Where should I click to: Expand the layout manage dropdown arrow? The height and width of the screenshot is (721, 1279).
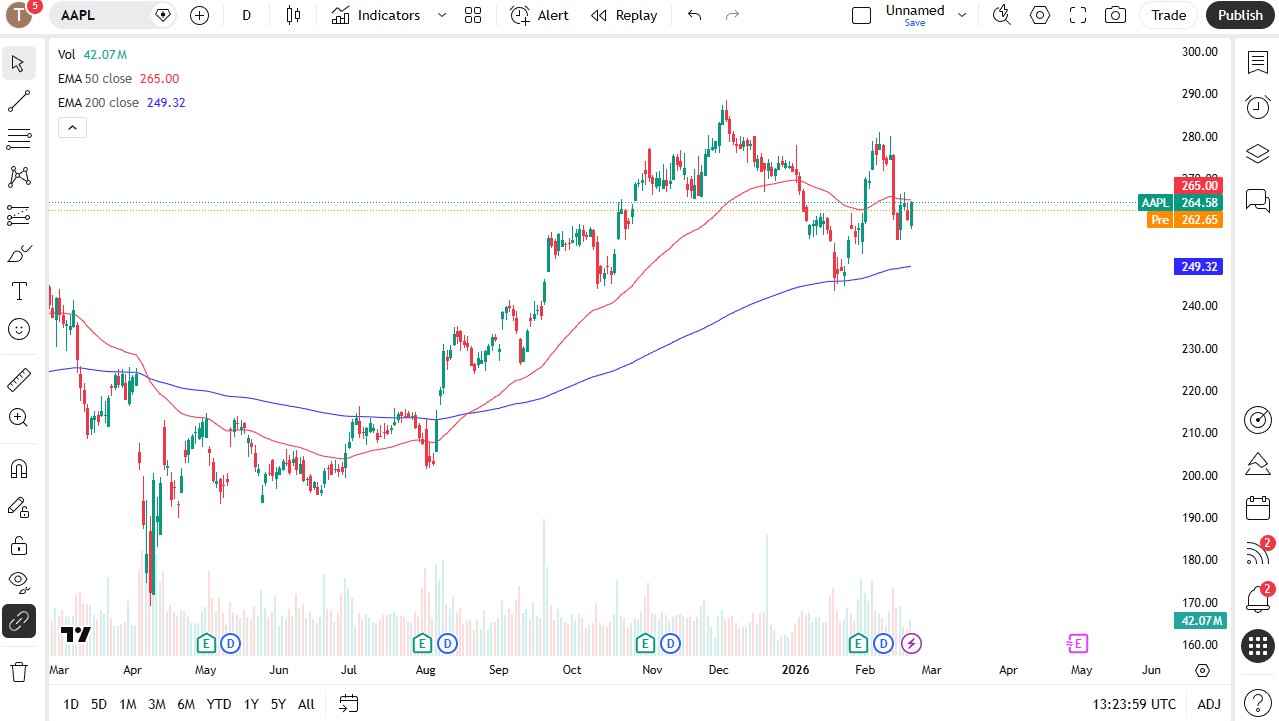pyautogui.click(x=962, y=15)
